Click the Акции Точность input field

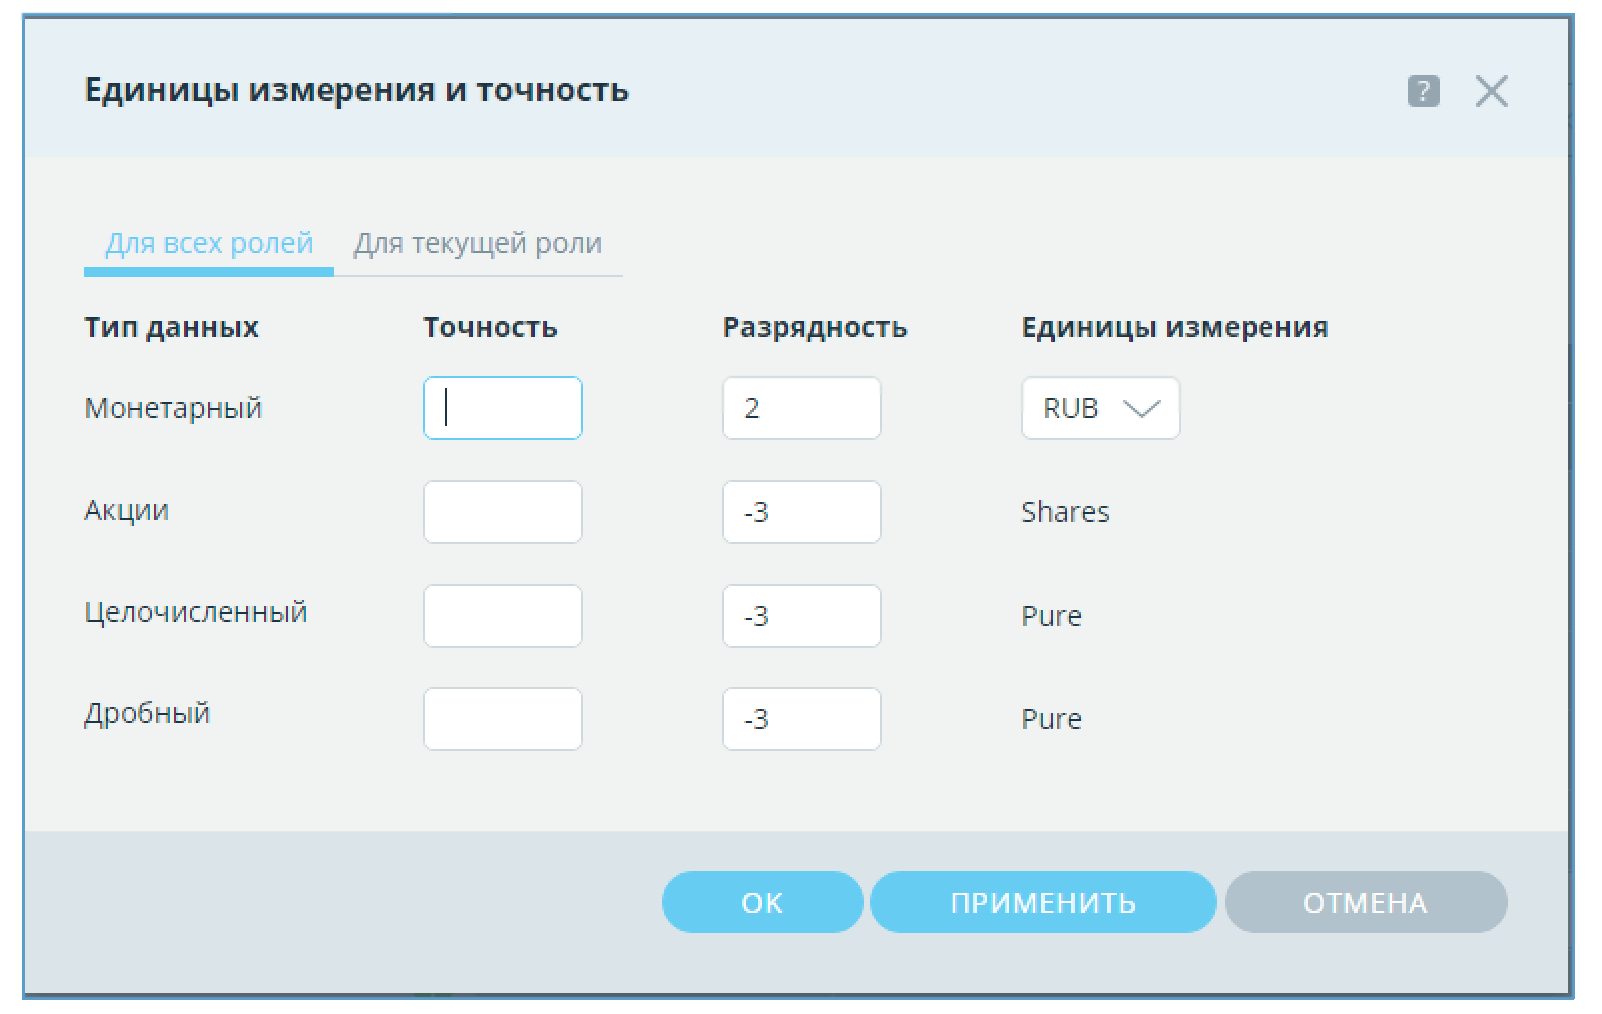(503, 512)
